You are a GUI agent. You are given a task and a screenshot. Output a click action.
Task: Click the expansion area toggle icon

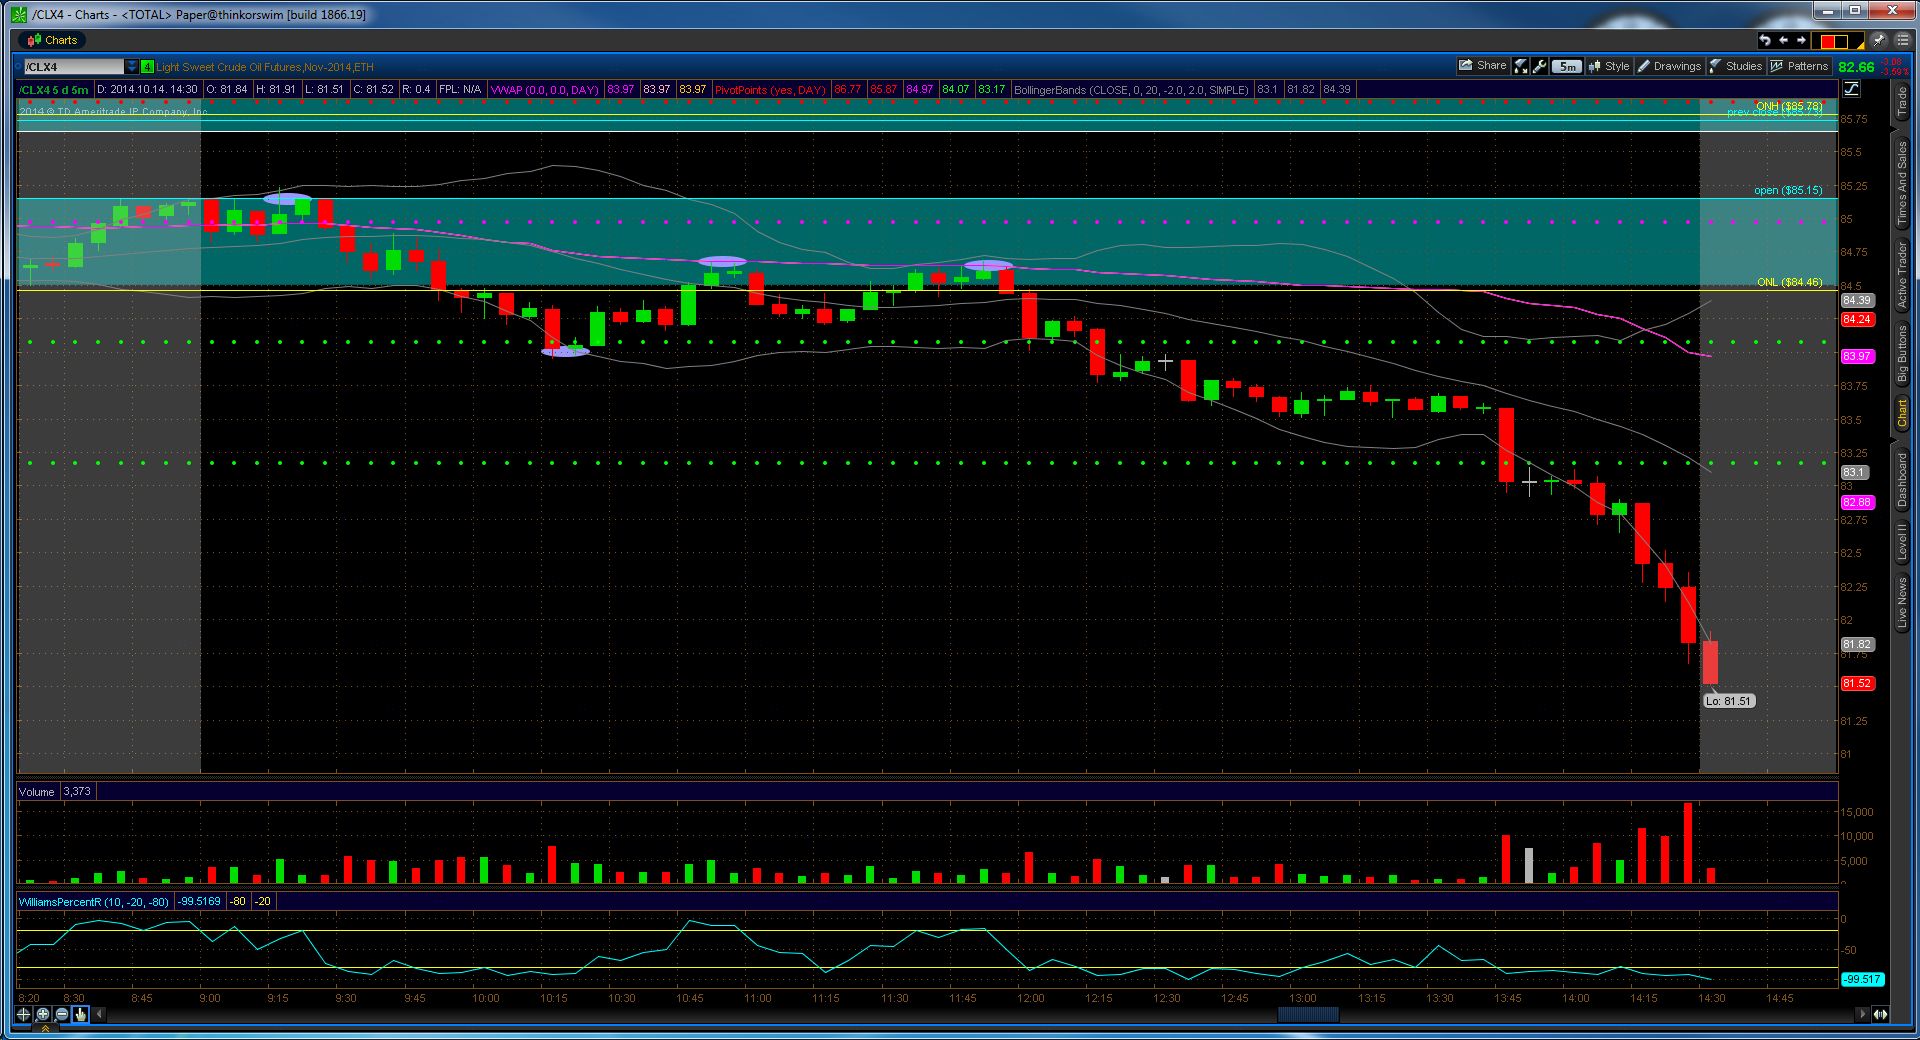coord(1880,1014)
